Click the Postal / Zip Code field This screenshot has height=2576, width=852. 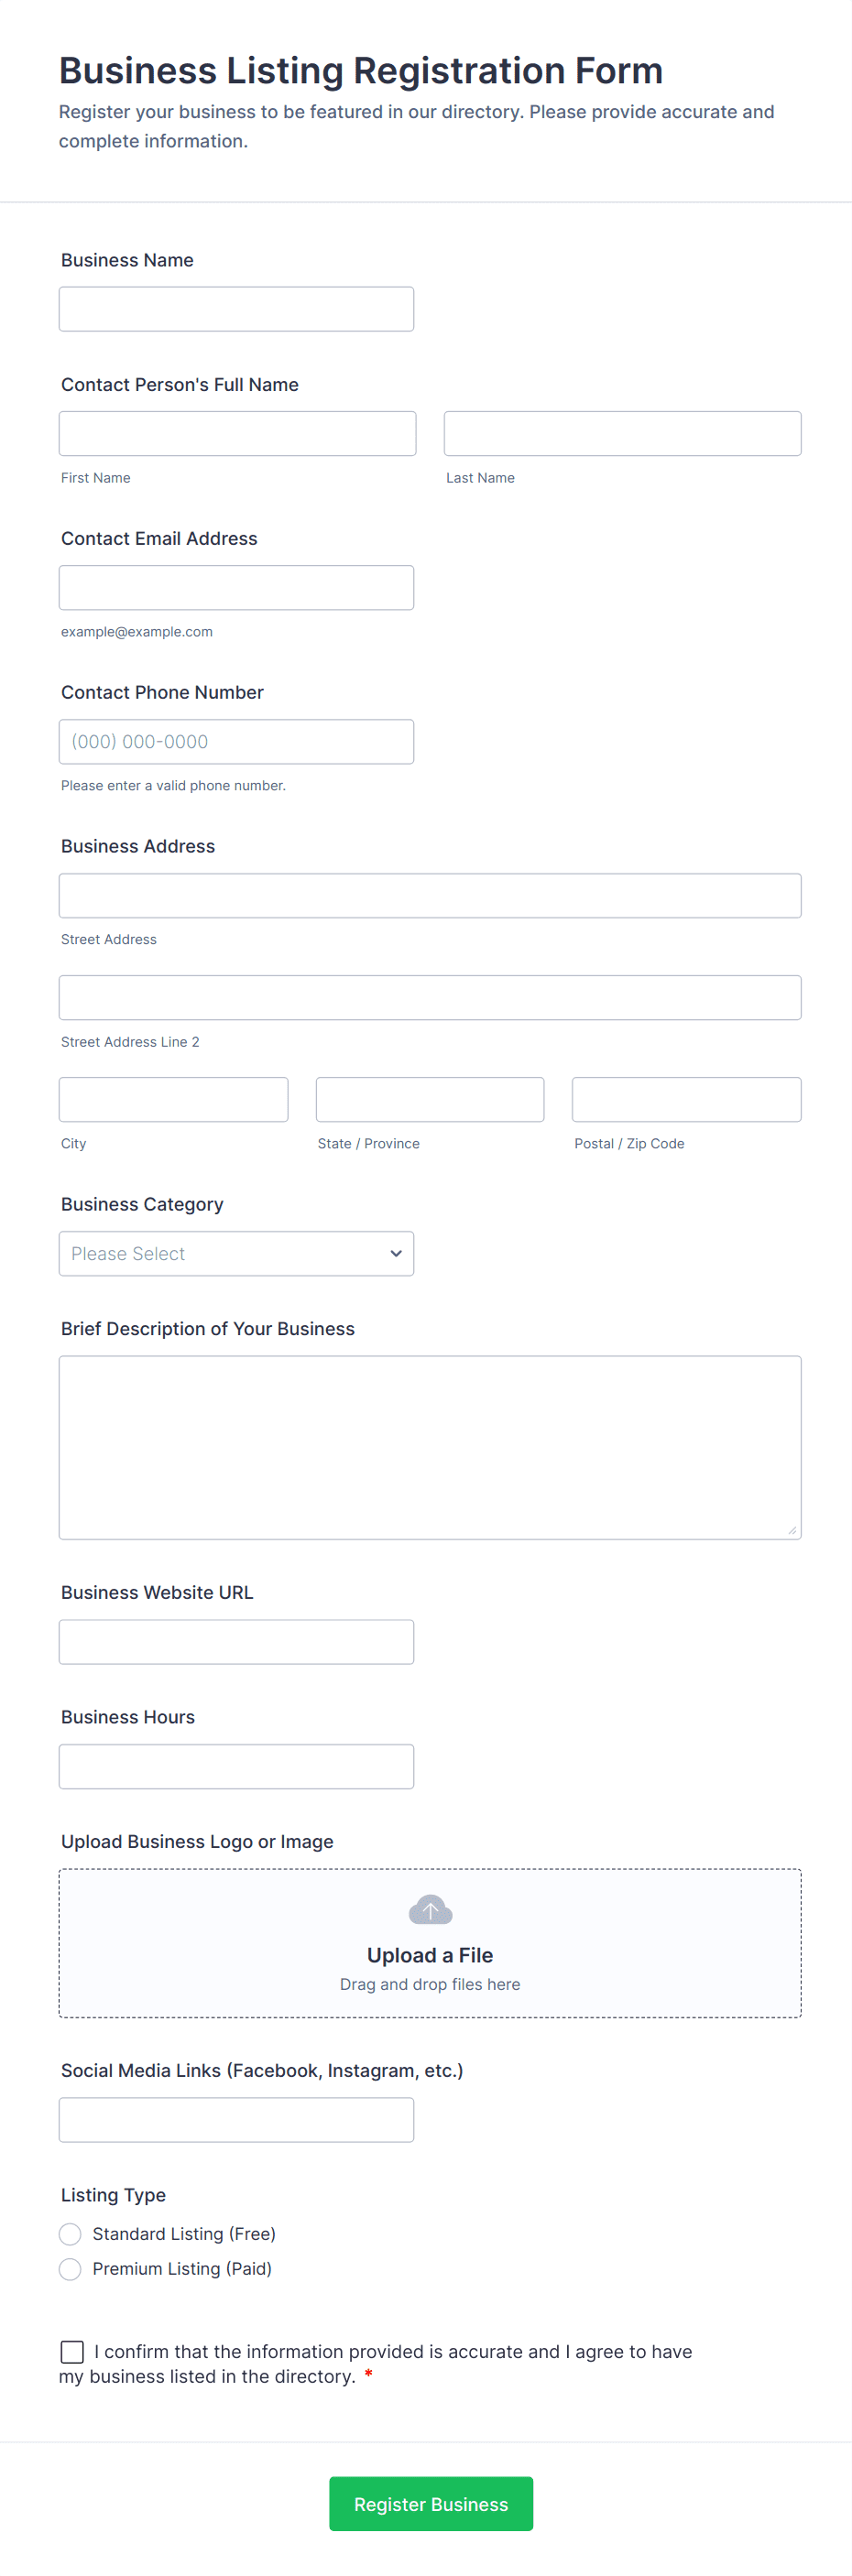click(x=686, y=1100)
